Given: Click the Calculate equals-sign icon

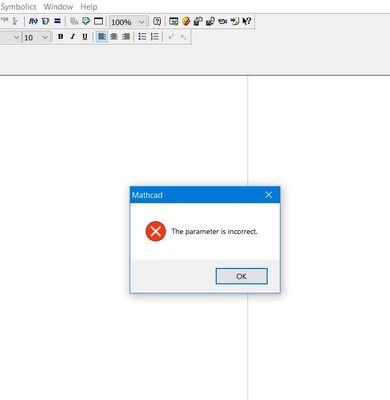Looking at the screenshot, I should (57, 21).
